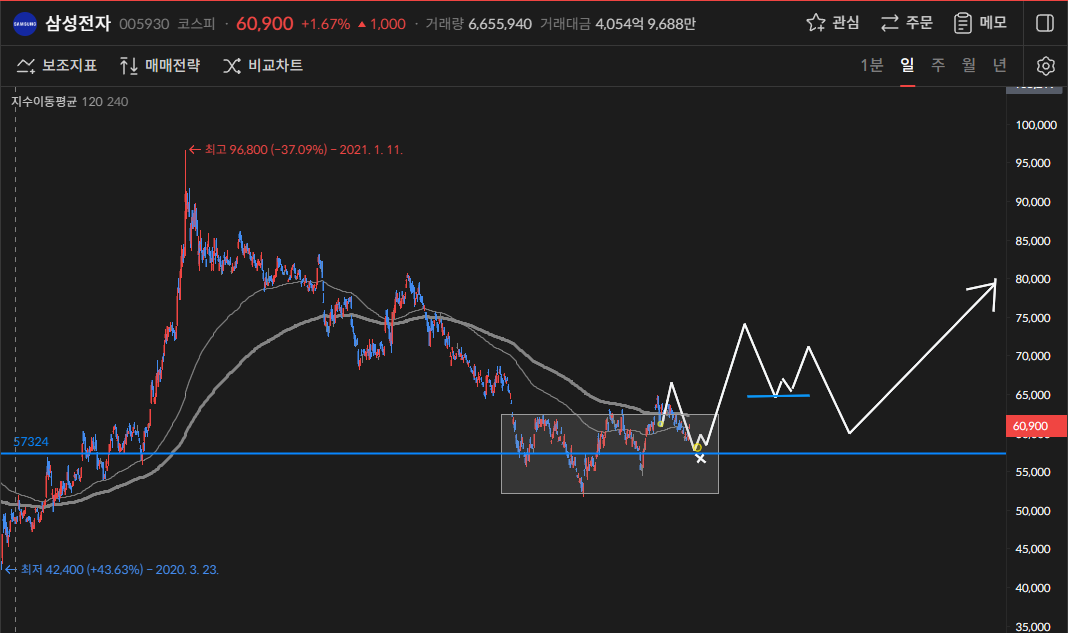Open the memo clipboard icon
The width and height of the screenshot is (1068, 633).
pyautogui.click(x=962, y=23)
